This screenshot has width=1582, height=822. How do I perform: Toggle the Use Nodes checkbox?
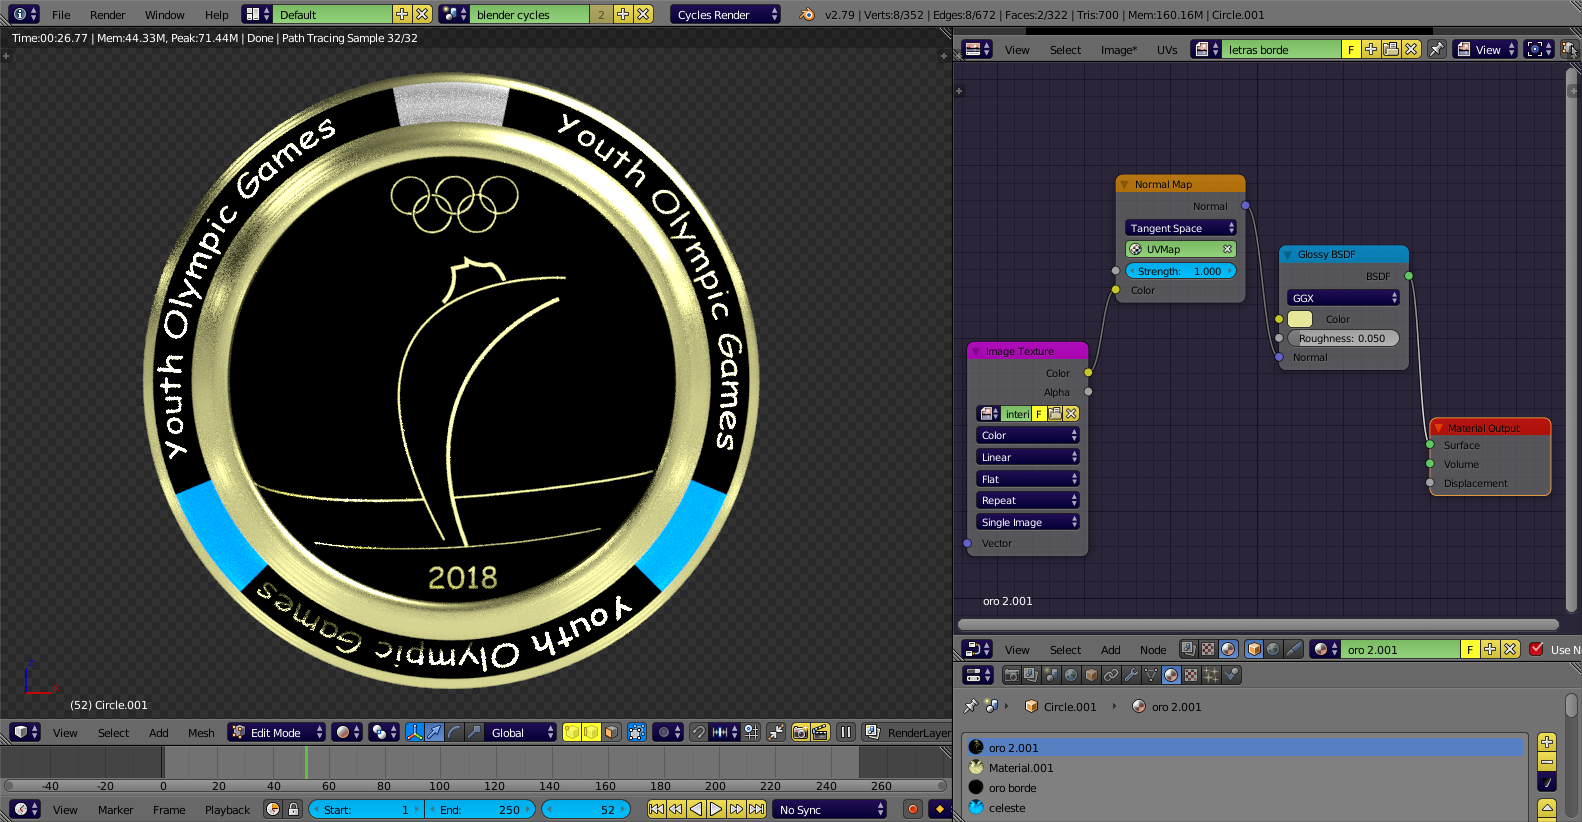click(x=1536, y=649)
